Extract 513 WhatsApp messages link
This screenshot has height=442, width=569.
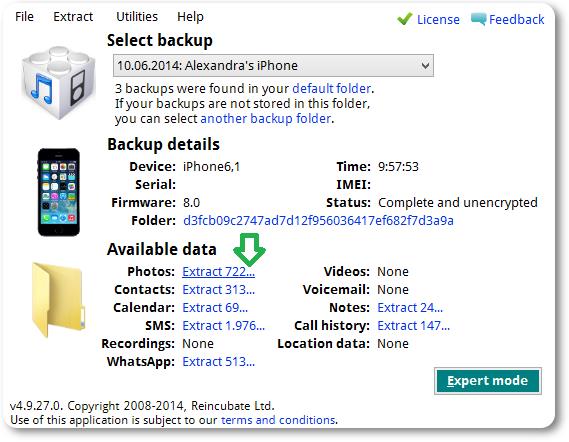click(x=218, y=362)
